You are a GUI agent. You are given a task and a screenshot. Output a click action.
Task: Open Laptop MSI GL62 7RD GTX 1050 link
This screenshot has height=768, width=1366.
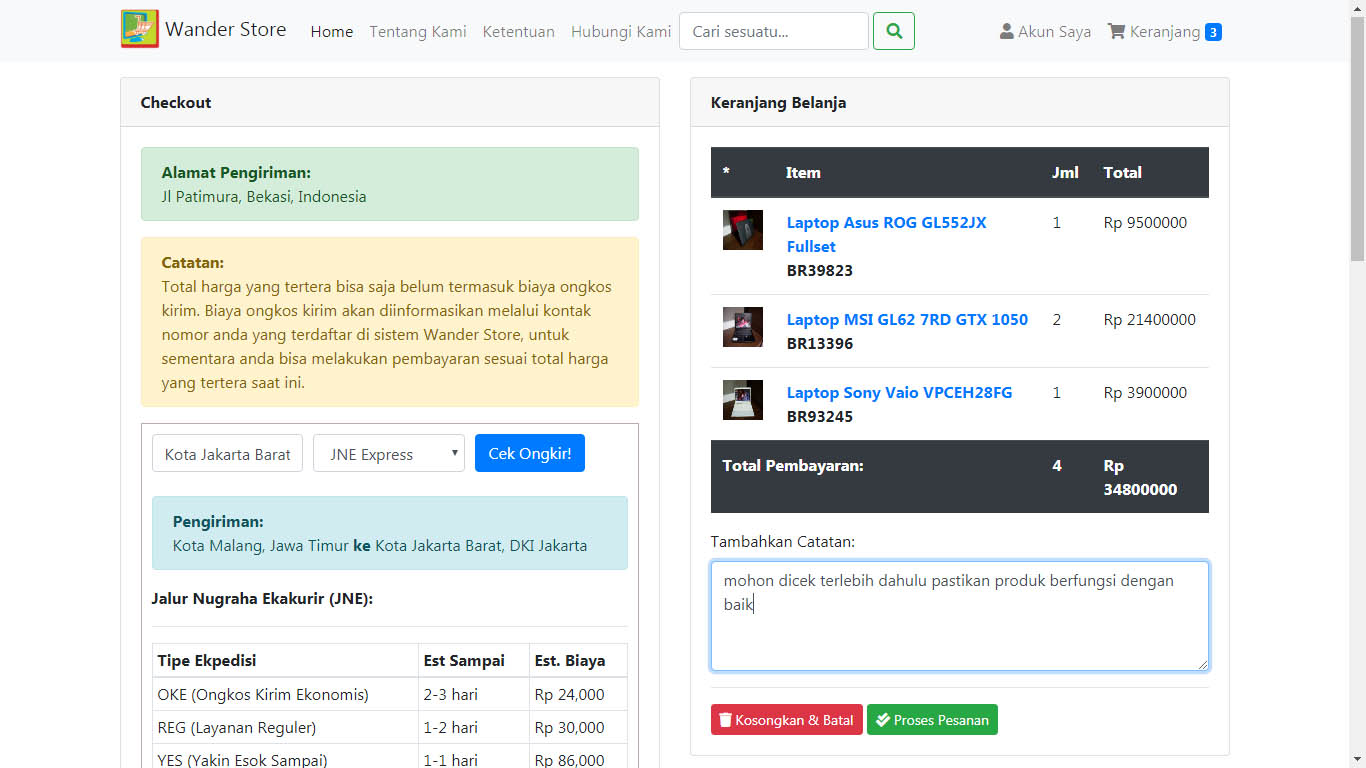click(x=907, y=319)
